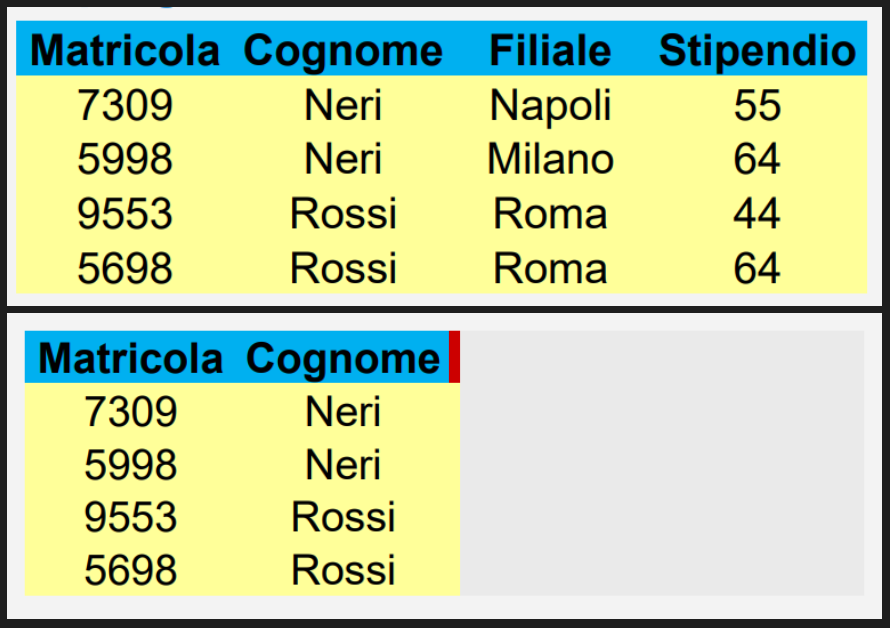This screenshot has width=890, height=628.
Task: Select the stipendio value 55
Action: [757, 105]
